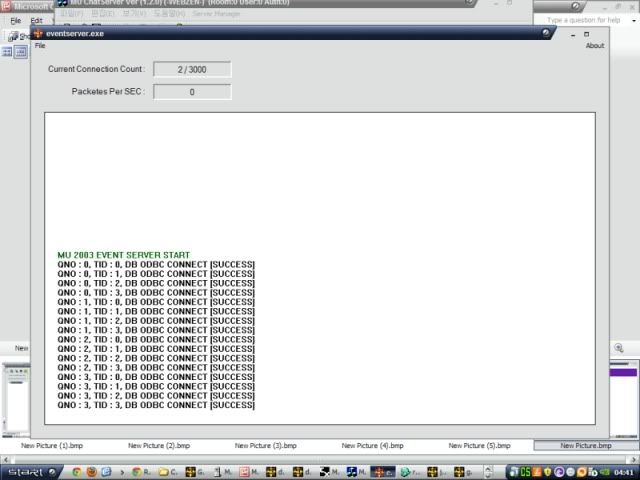Viewport: 640px width, 480px height.
Task: Click the magnifier icon at right edge
Action: tap(619, 348)
